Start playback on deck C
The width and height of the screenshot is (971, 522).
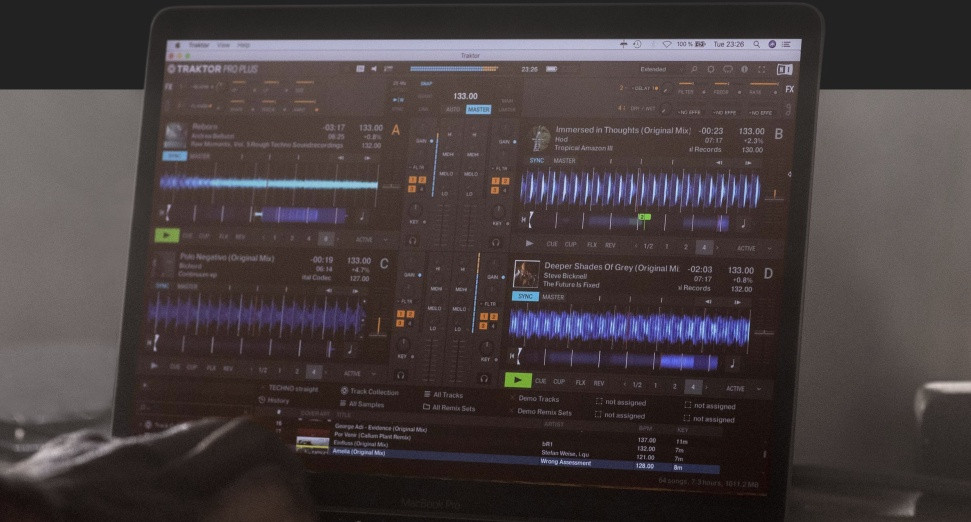[154, 366]
